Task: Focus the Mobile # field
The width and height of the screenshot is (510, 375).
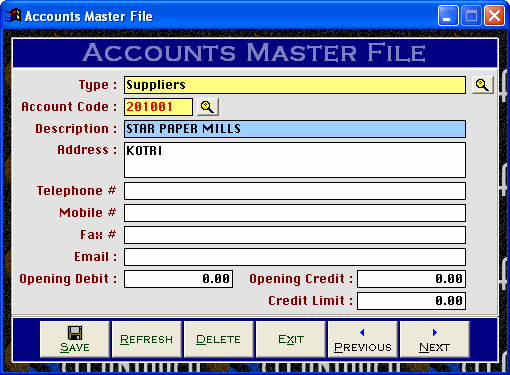Action: (x=295, y=213)
